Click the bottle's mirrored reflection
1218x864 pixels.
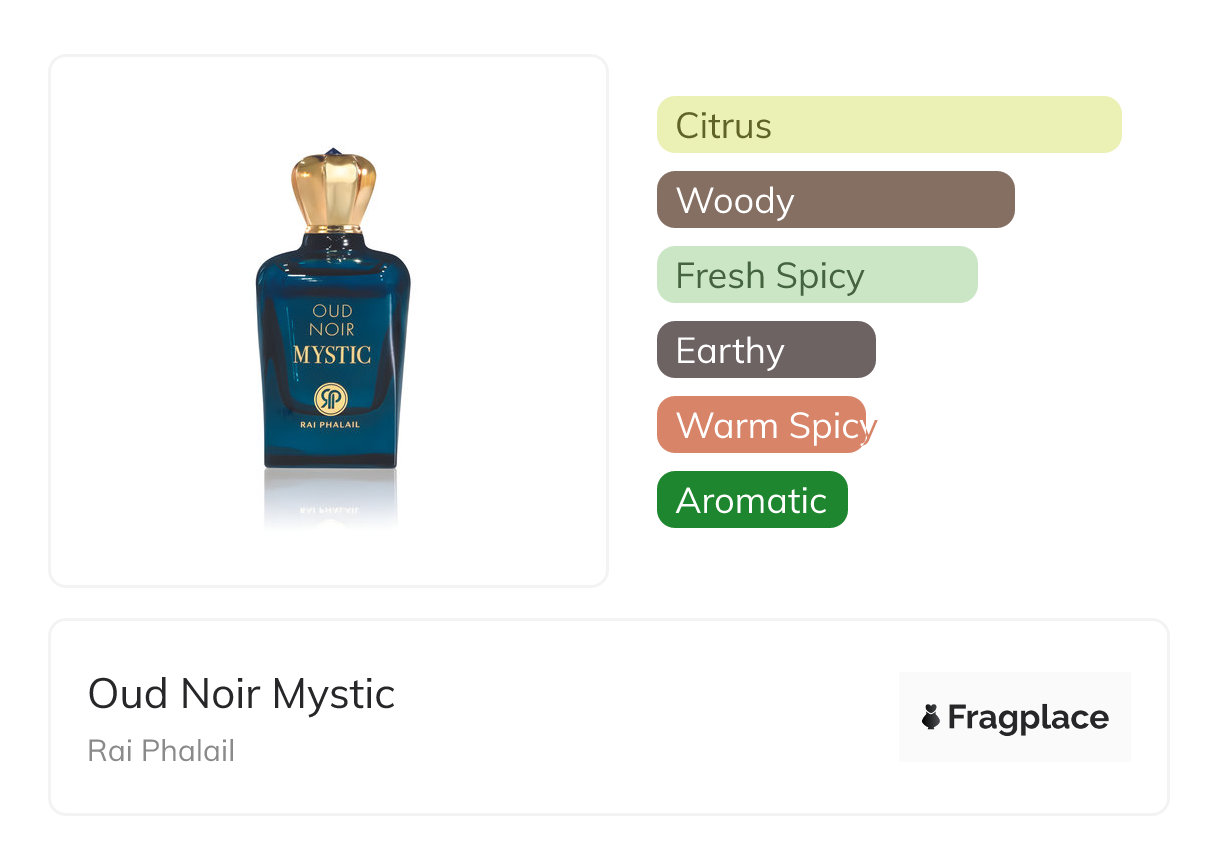click(x=331, y=502)
